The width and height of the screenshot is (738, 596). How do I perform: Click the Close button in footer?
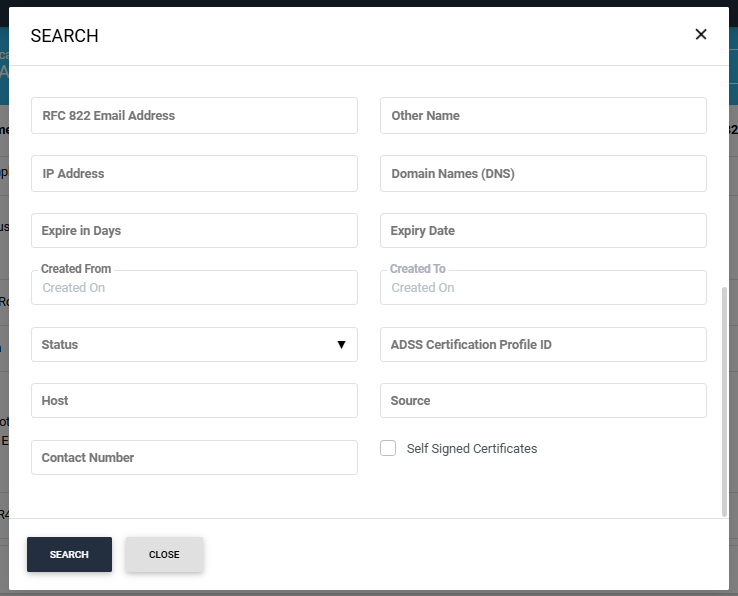[x=164, y=554]
